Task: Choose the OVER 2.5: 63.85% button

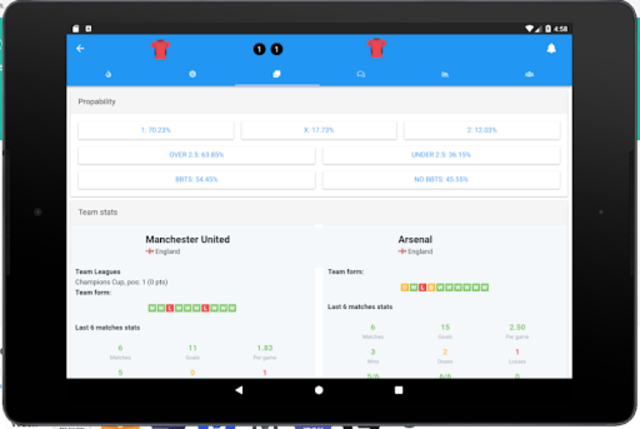Action: (196, 155)
